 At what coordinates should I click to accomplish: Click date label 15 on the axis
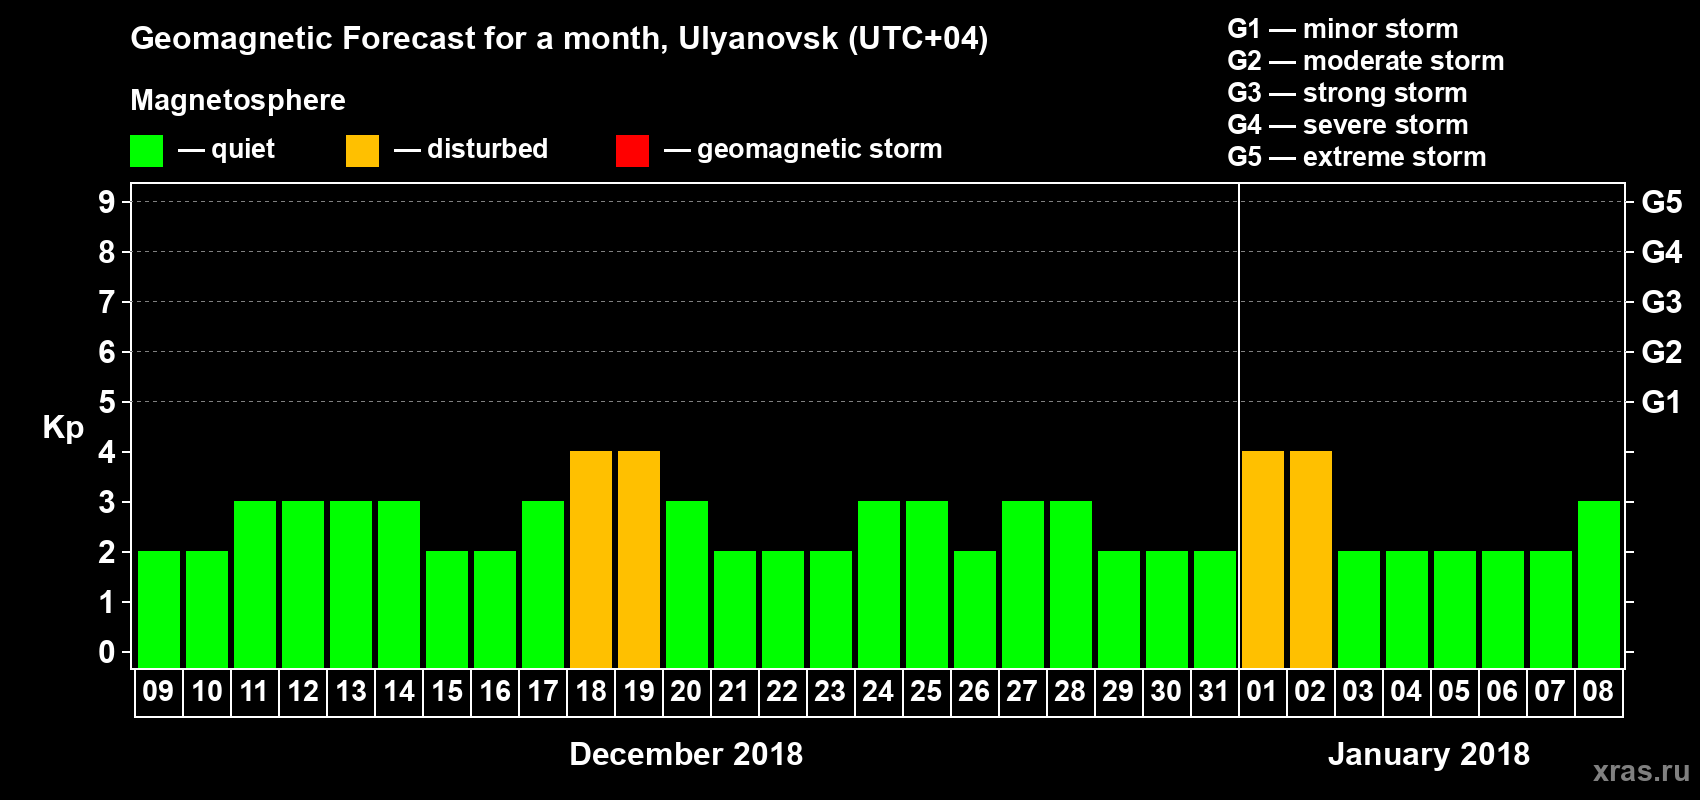click(x=446, y=691)
